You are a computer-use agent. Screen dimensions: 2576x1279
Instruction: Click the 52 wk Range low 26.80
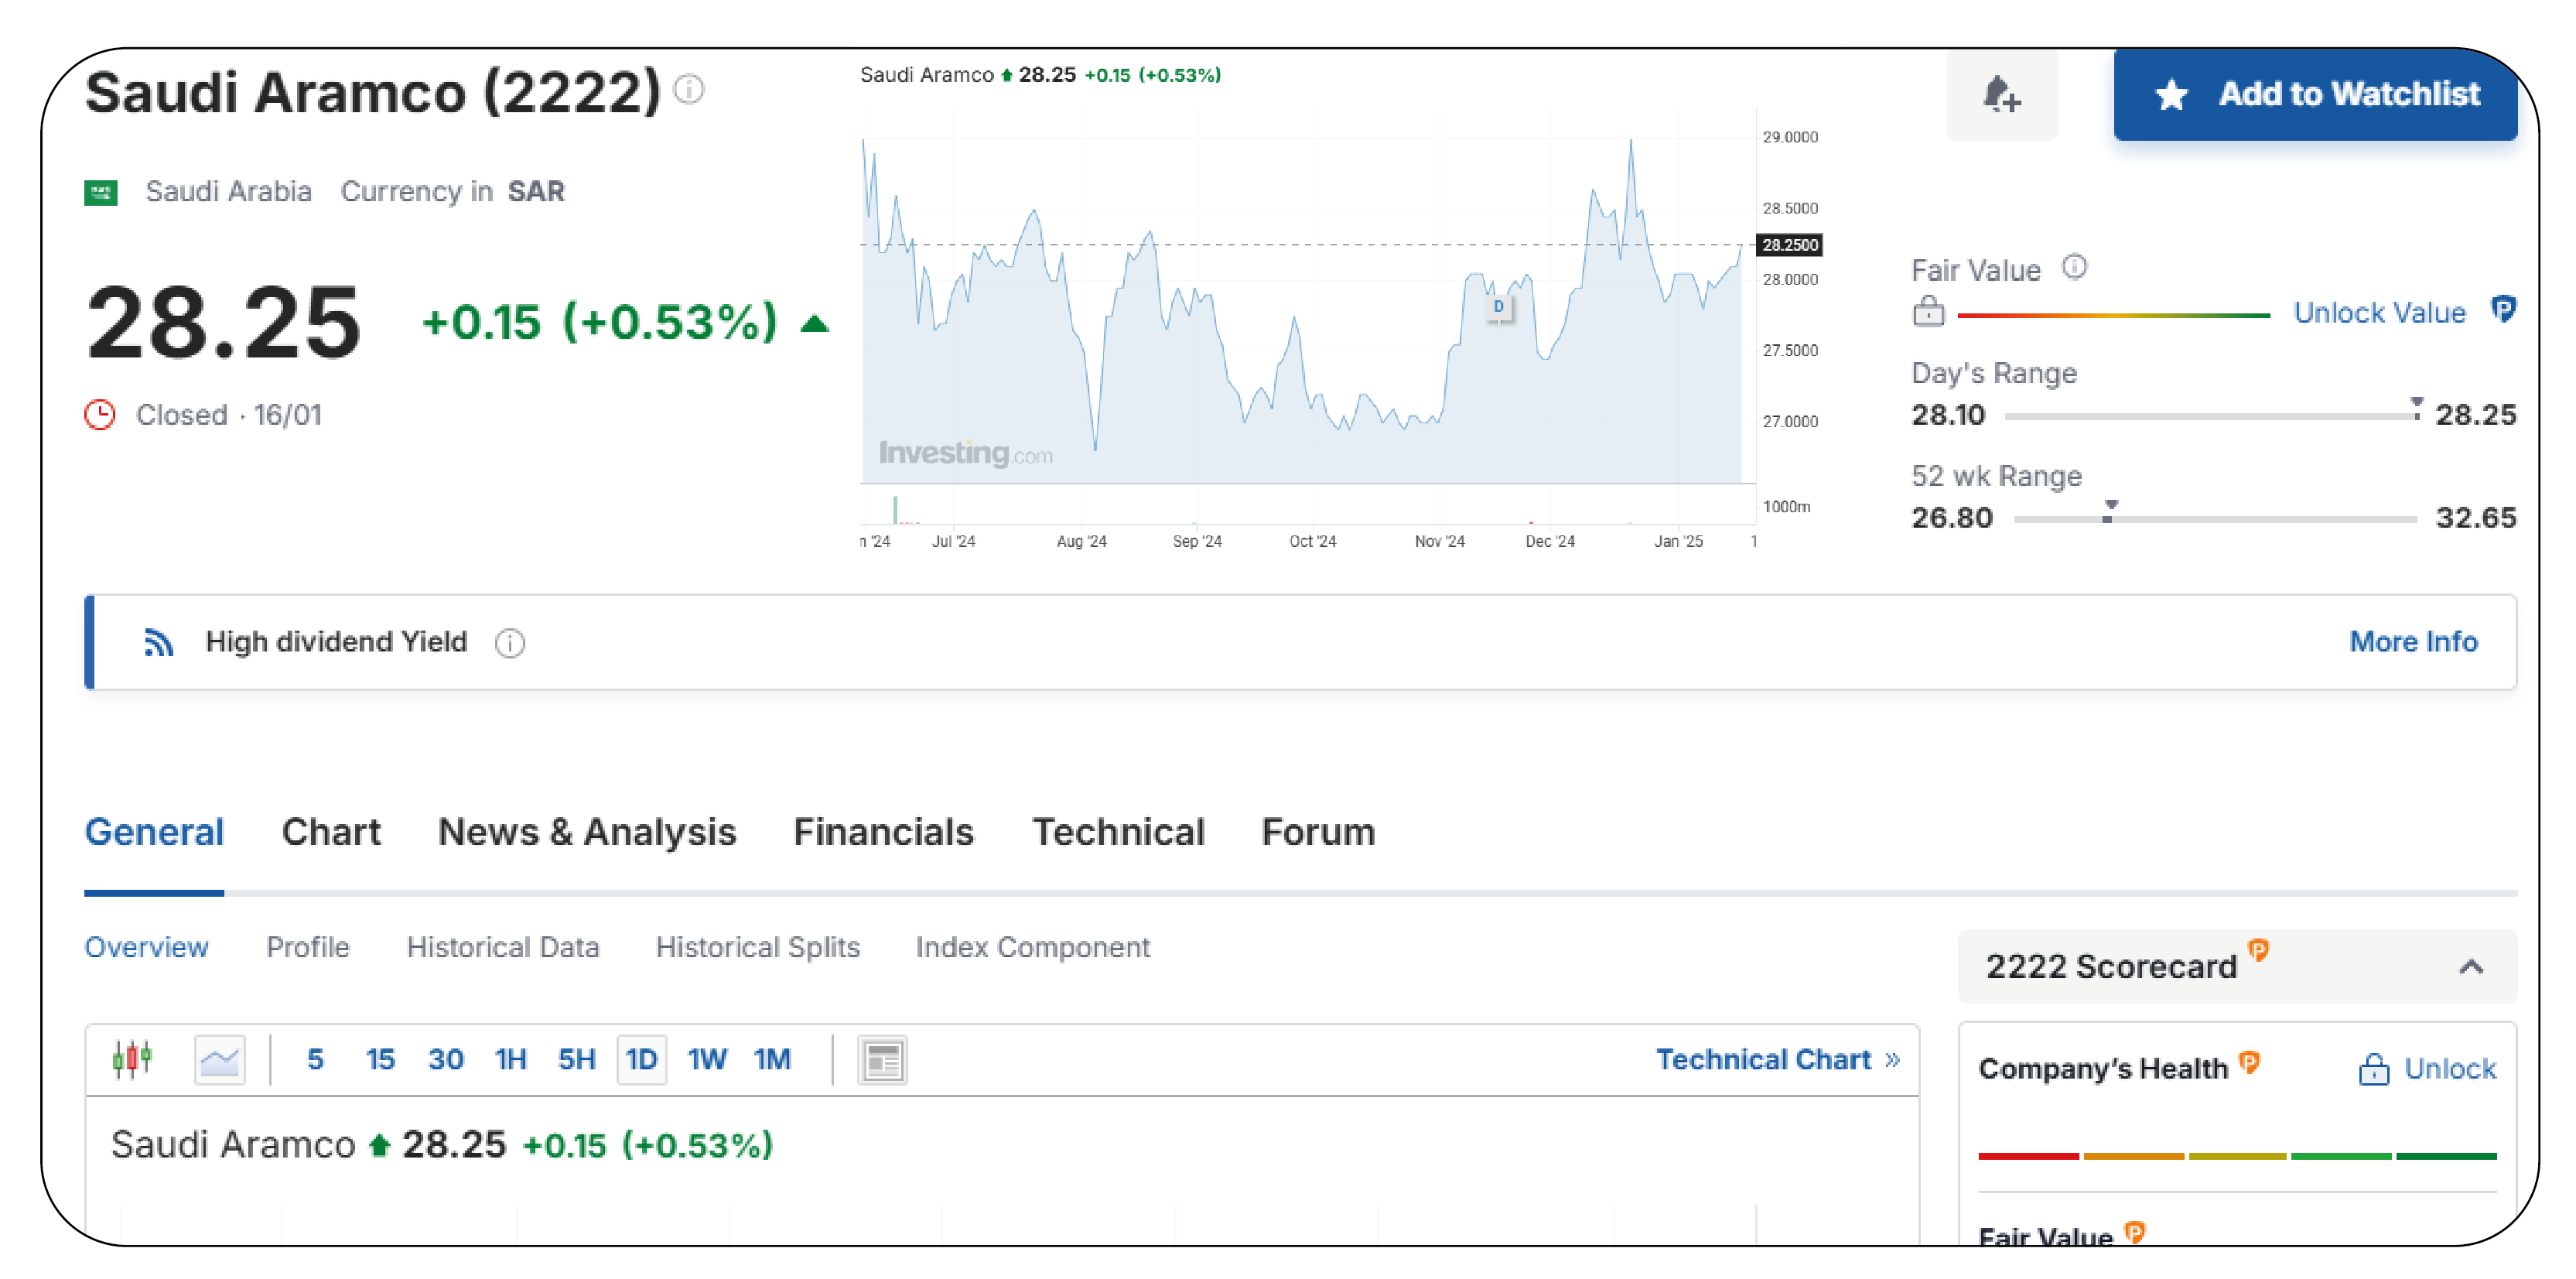coord(1952,518)
